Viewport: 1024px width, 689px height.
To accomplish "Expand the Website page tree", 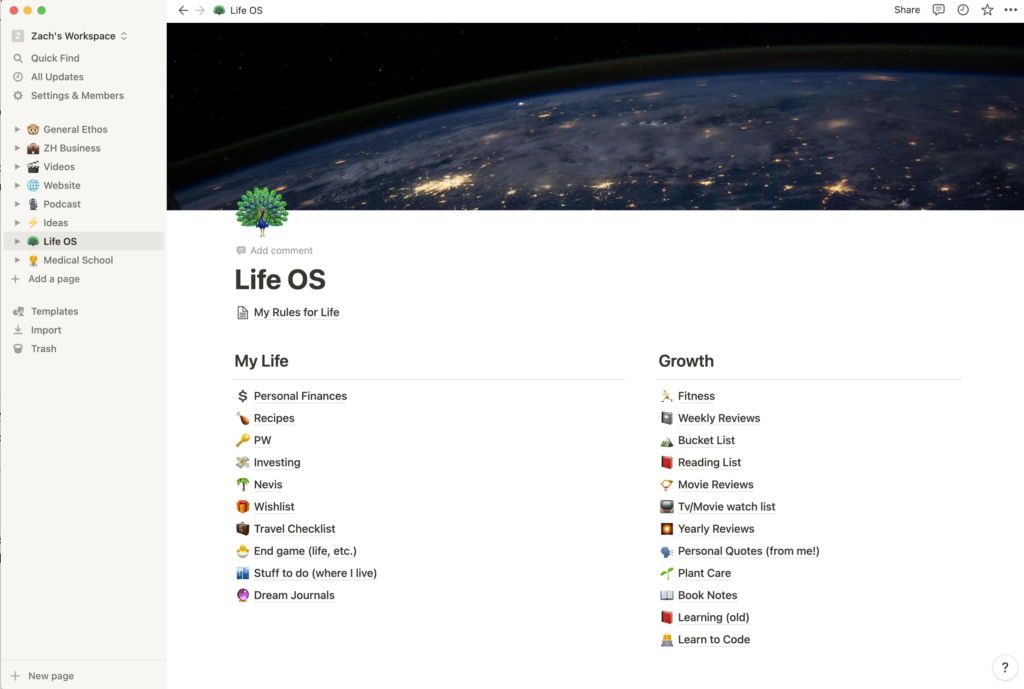I will [x=17, y=185].
